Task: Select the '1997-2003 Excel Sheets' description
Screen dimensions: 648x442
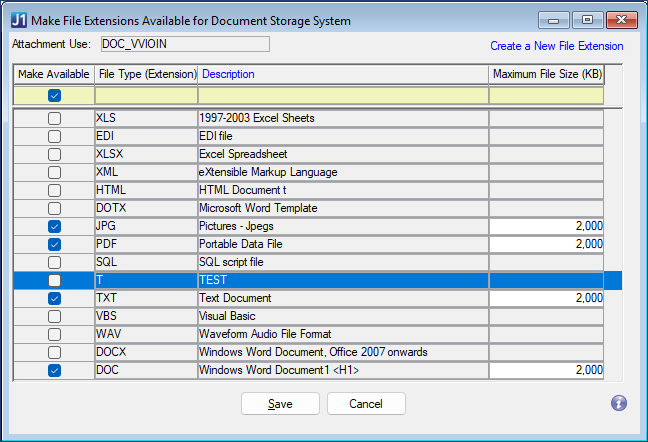Action: tap(343, 118)
